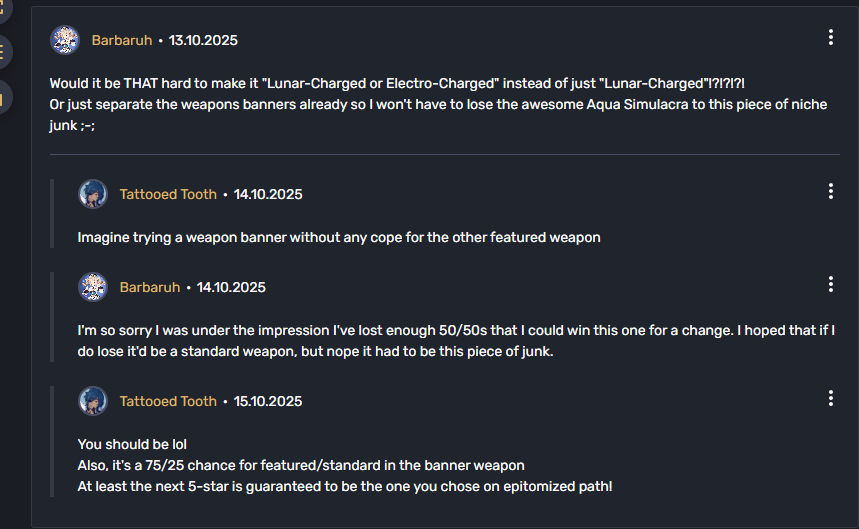The width and height of the screenshot is (859, 529).
Task: Click the Tattooed Tooth username on the 15.10.2025 reply
Action: [168, 401]
